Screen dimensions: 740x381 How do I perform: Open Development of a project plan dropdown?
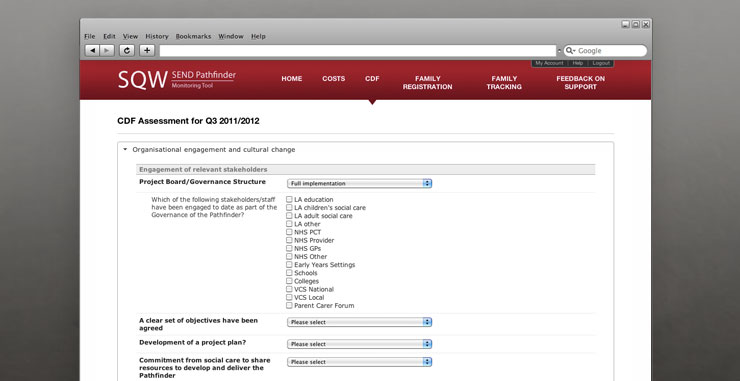[x=359, y=344]
